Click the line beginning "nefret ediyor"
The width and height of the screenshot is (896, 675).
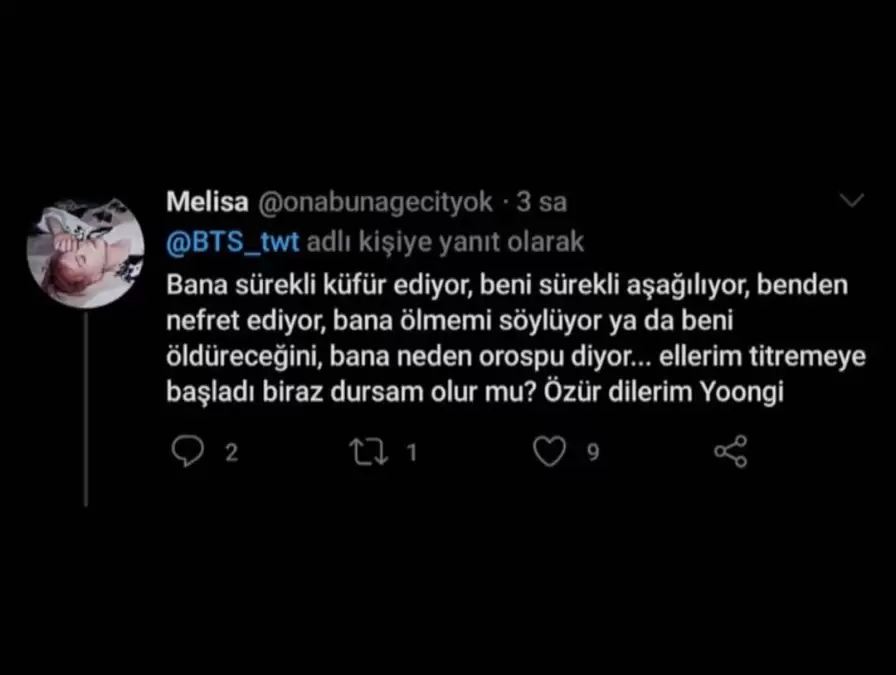[x=450, y=321]
